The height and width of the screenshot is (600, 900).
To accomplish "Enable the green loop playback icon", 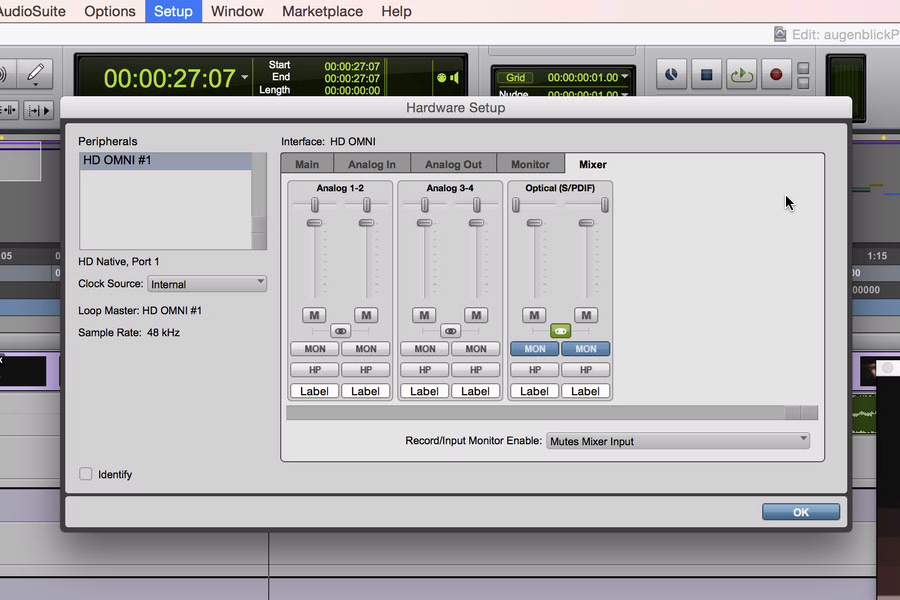I will (x=741, y=74).
